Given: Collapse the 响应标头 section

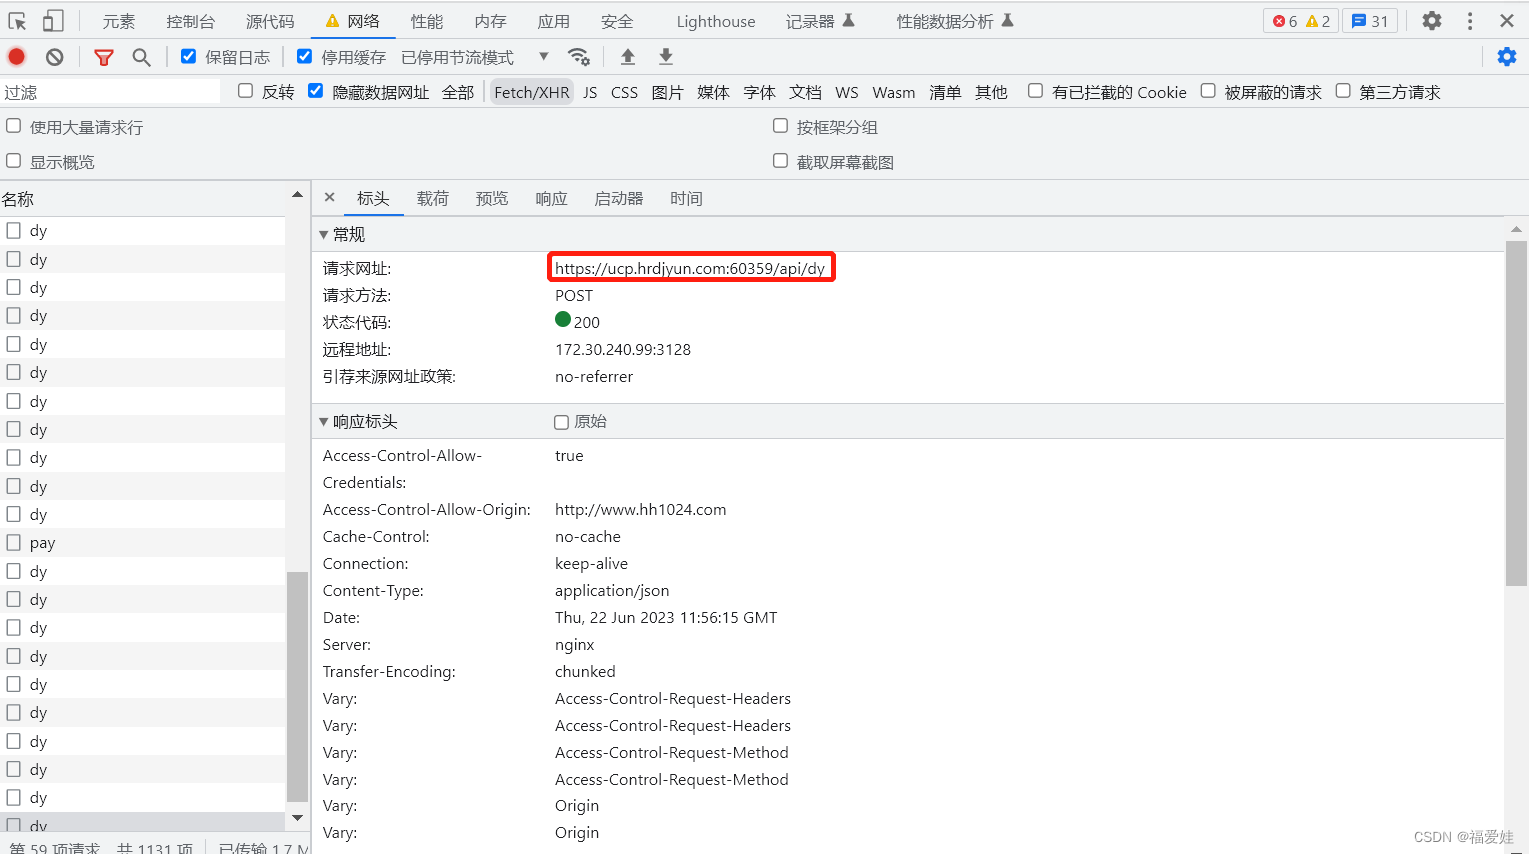Looking at the screenshot, I should (325, 421).
